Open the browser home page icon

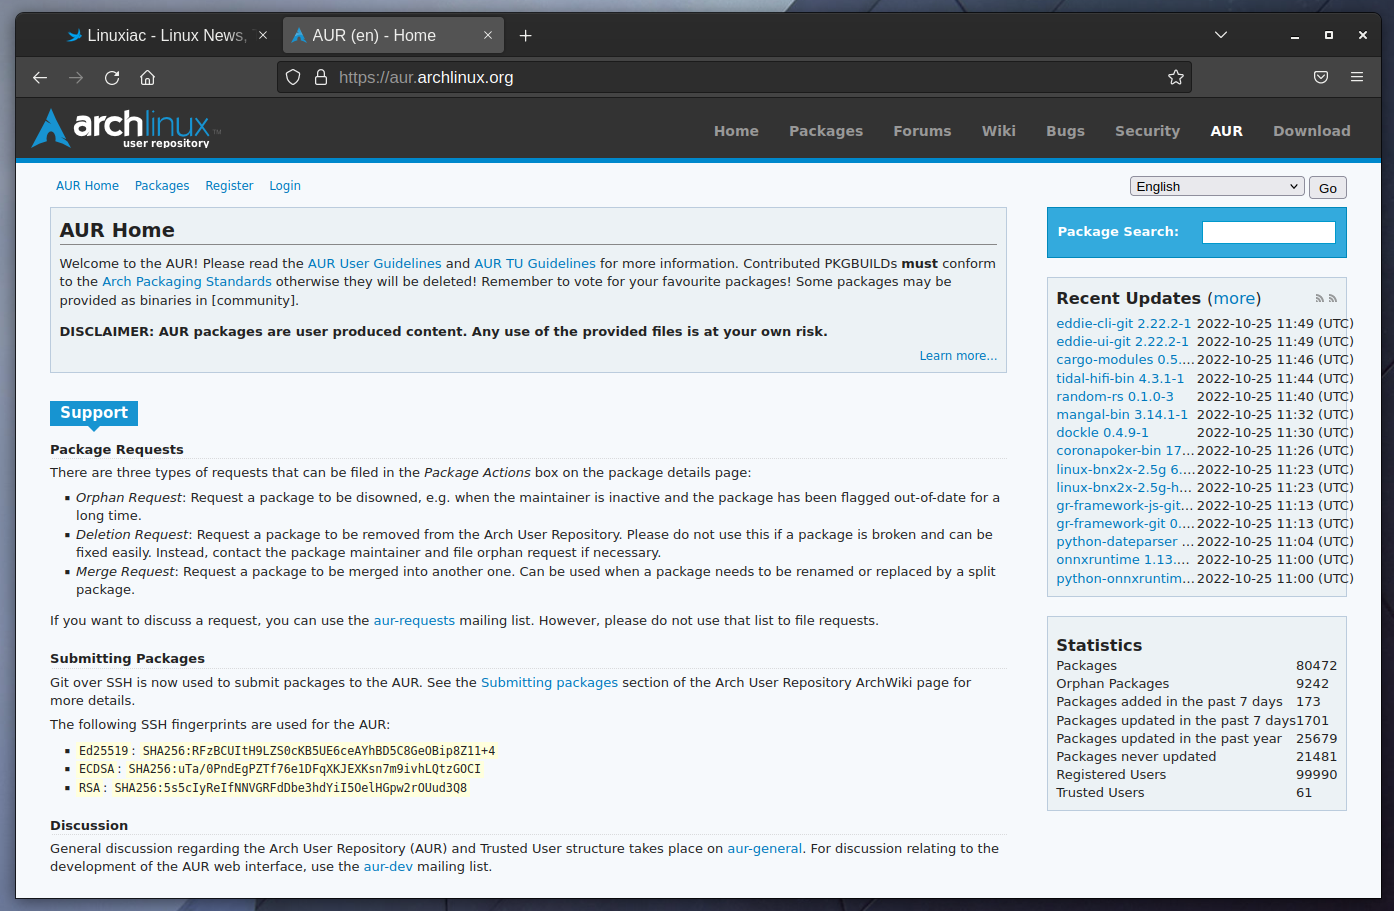147,77
